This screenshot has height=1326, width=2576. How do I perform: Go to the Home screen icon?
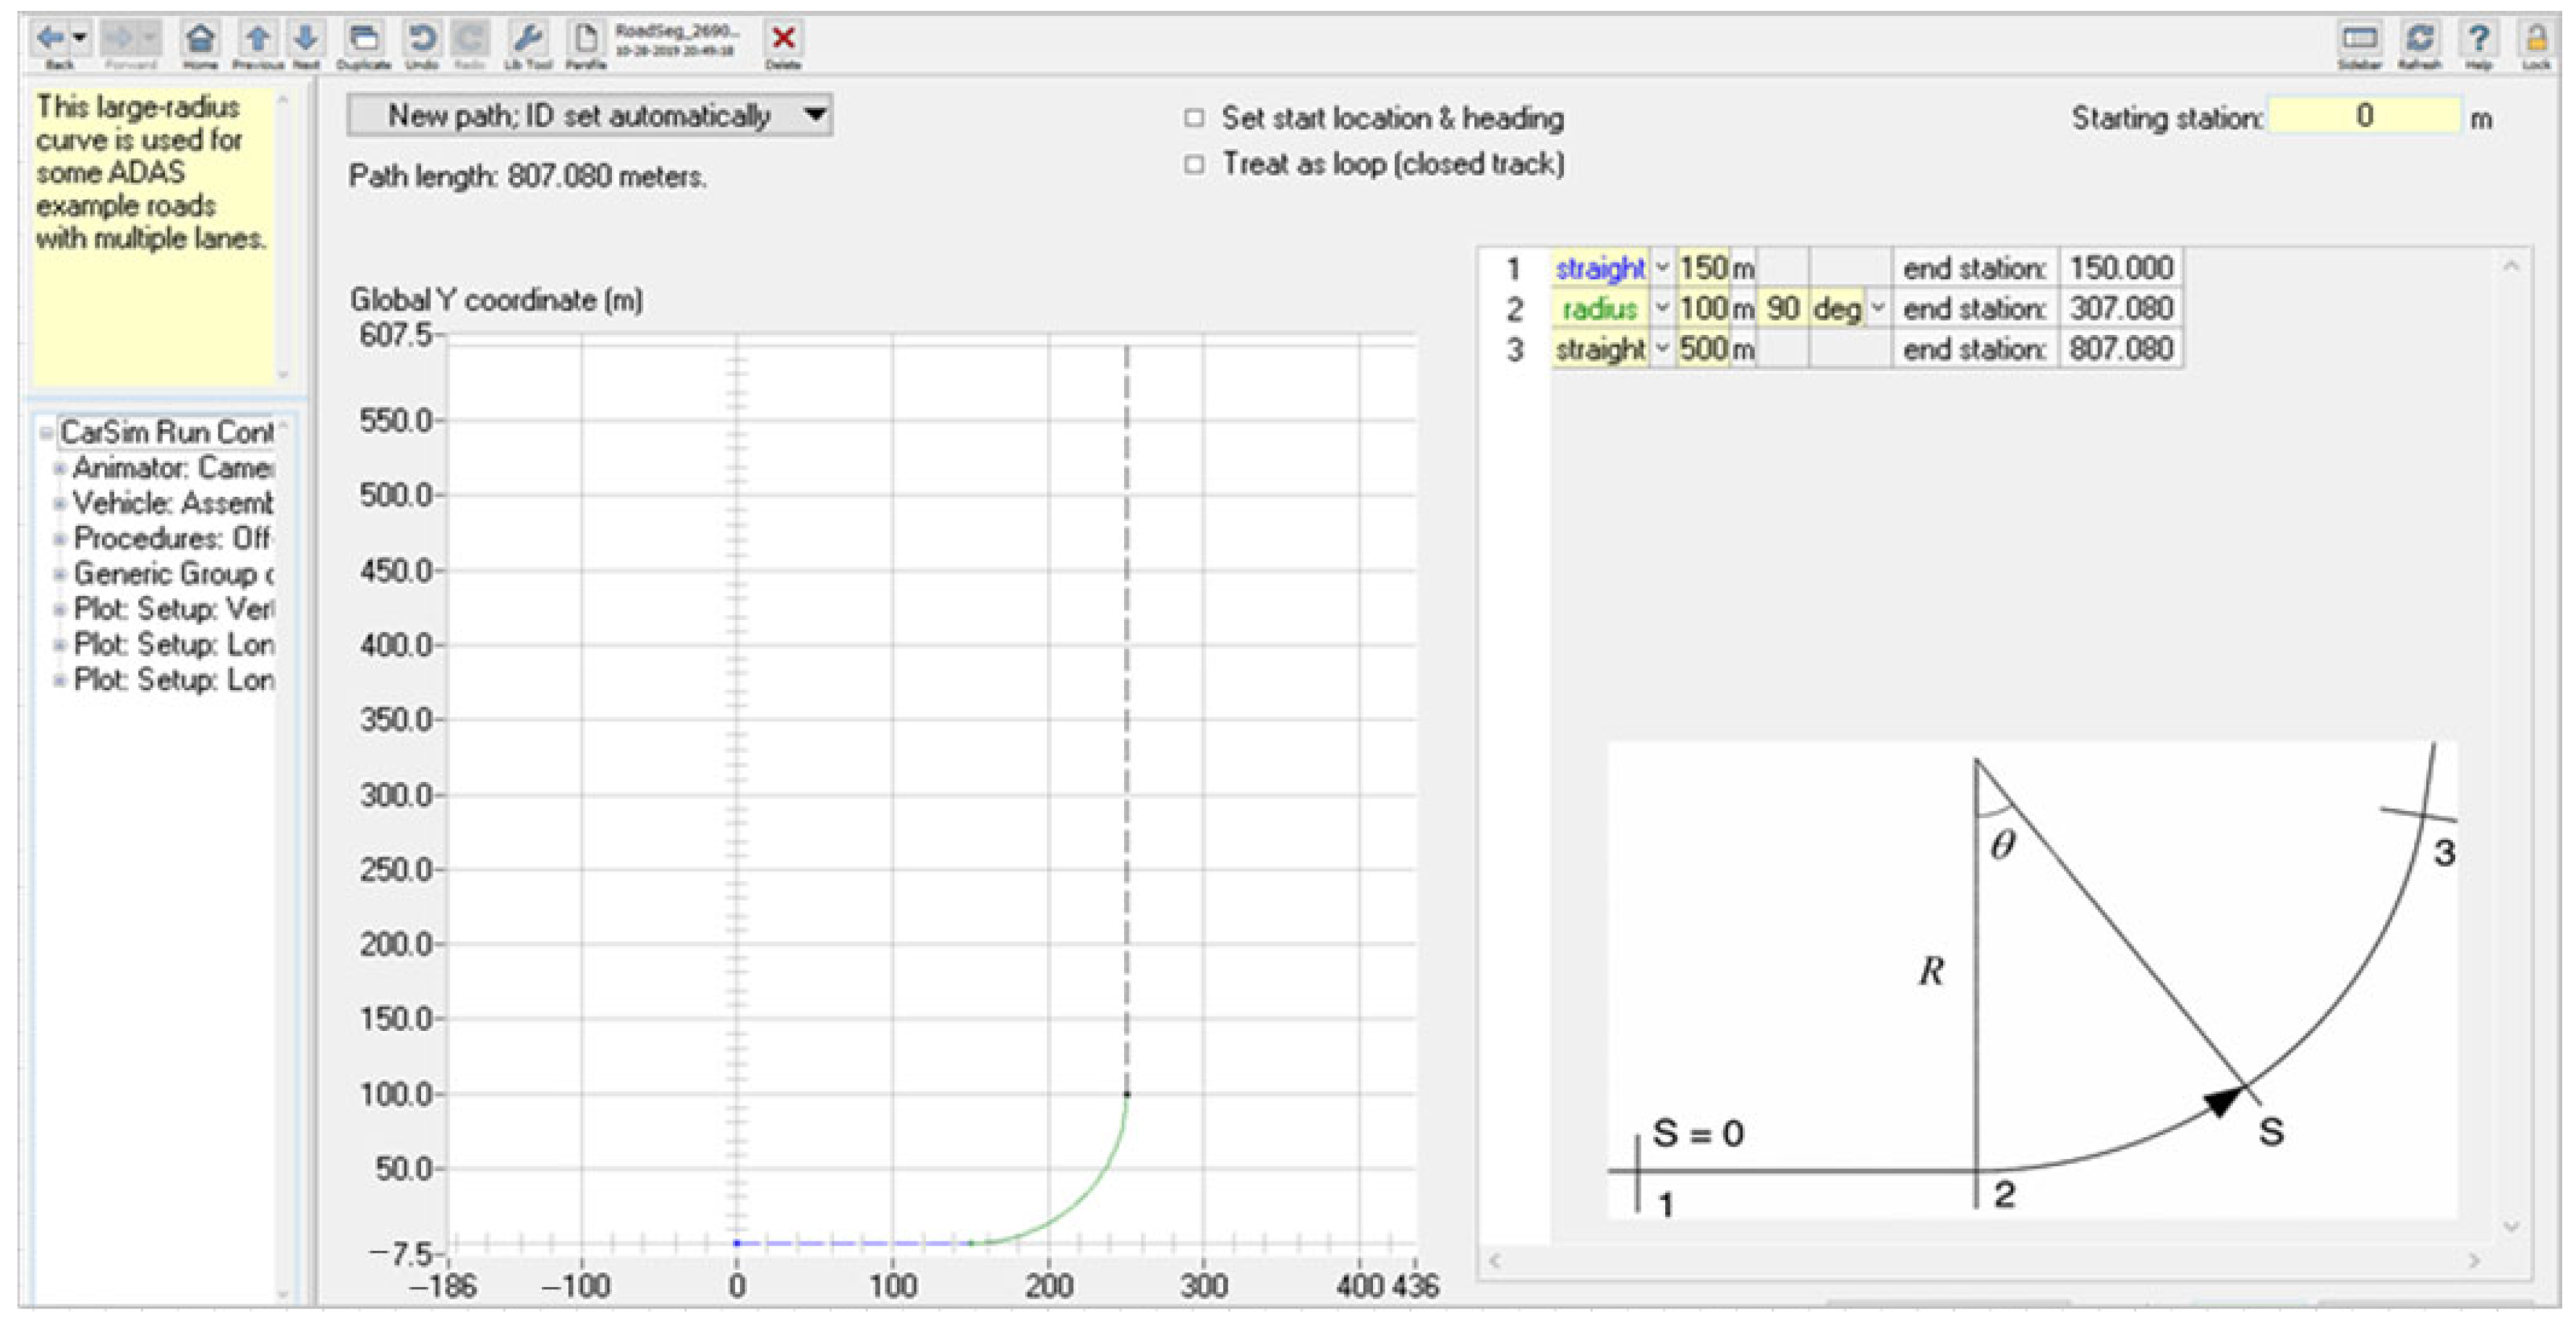[x=200, y=38]
